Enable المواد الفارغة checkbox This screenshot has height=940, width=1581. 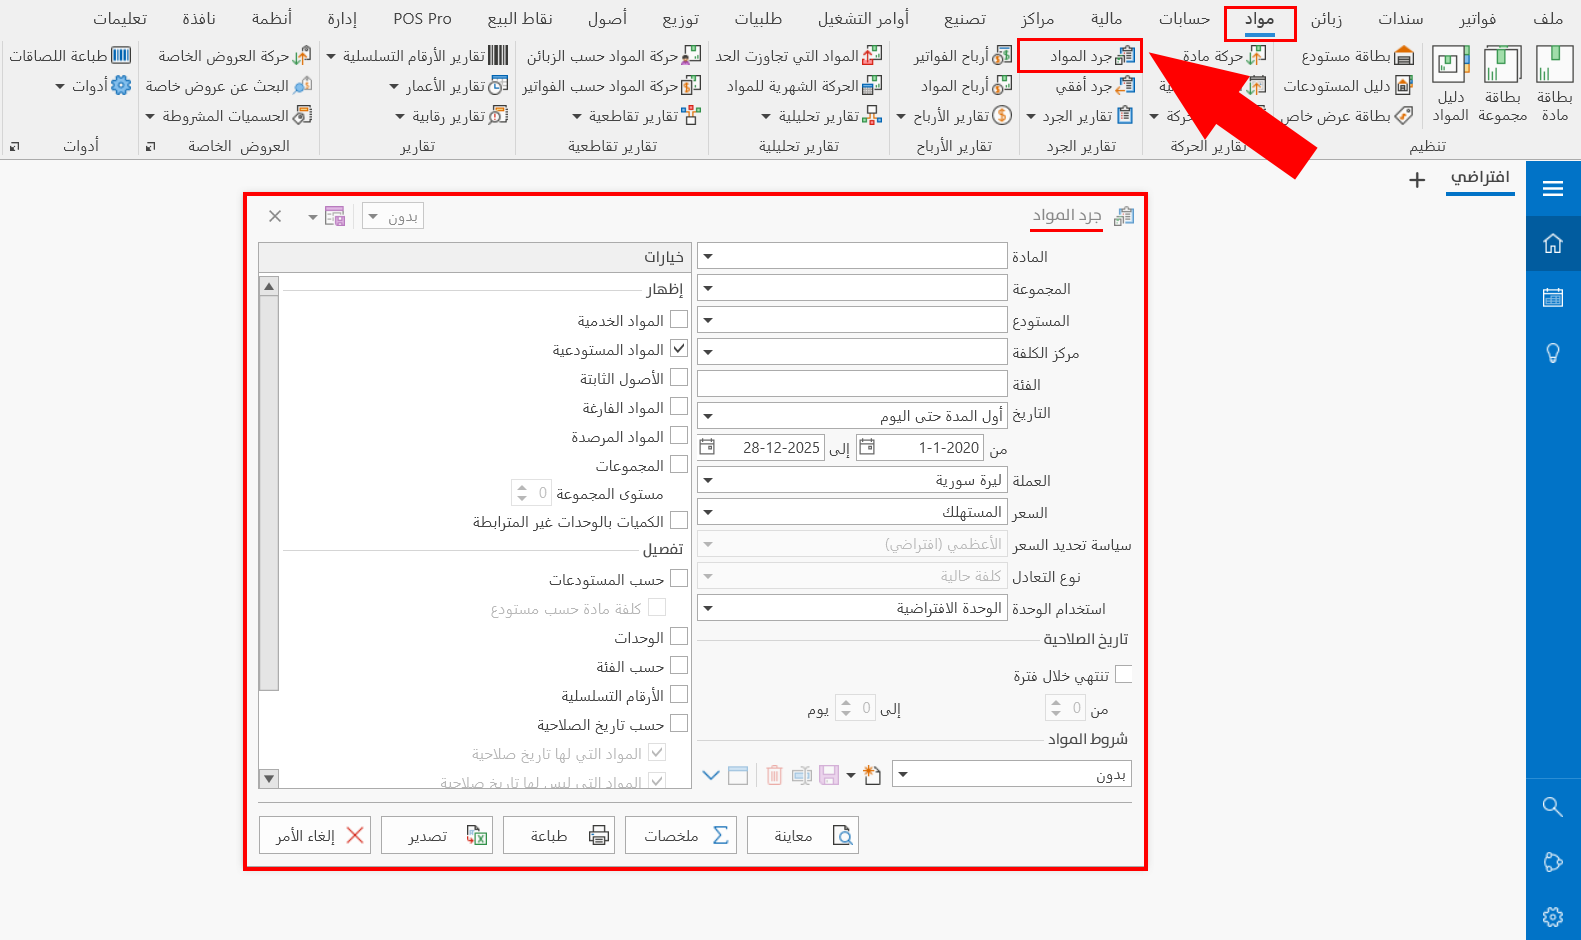point(679,406)
